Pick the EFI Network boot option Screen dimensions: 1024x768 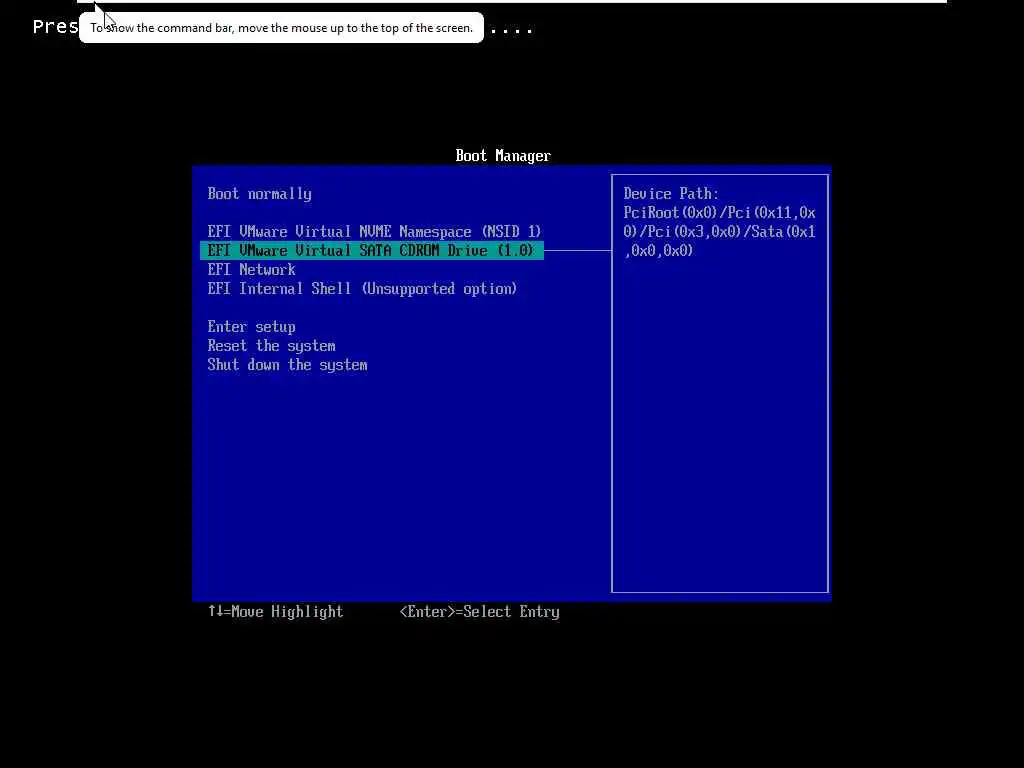point(251,270)
